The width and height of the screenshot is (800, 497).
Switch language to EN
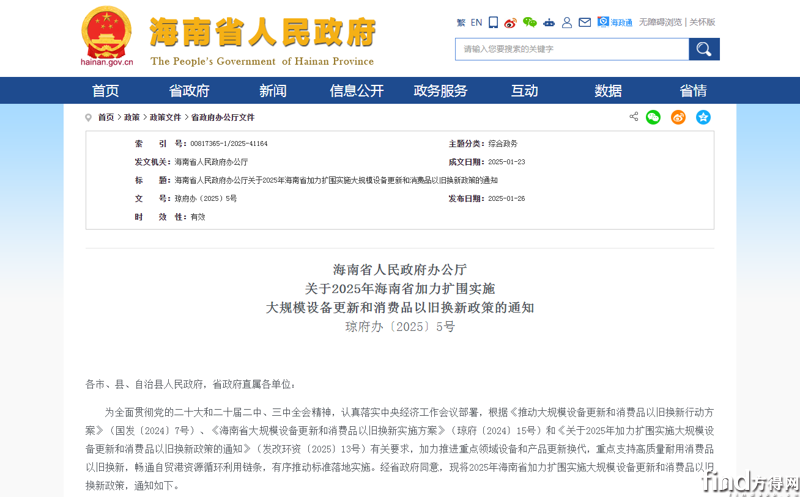pyautogui.click(x=476, y=22)
